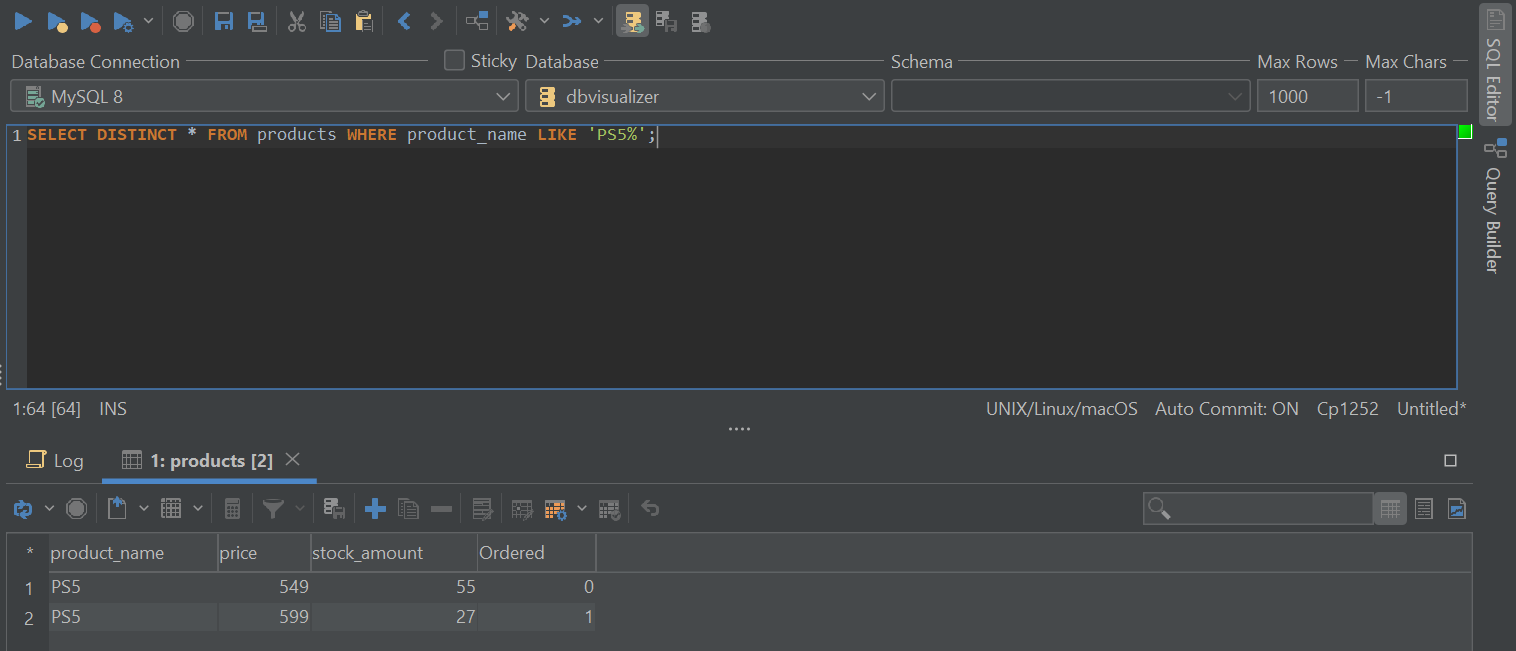This screenshot has height=651, width=1516.
Task: Paste from clipboard using toolbar icon
Action: (x=363, y=21)
